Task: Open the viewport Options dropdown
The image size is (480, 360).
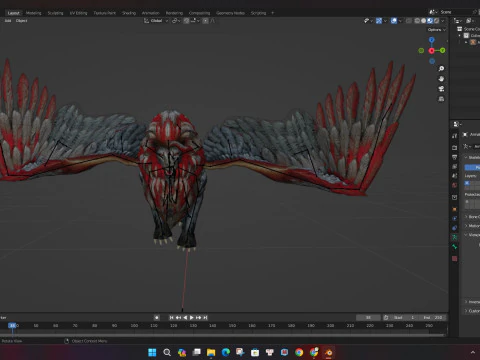Action: [x=437, y=30]
